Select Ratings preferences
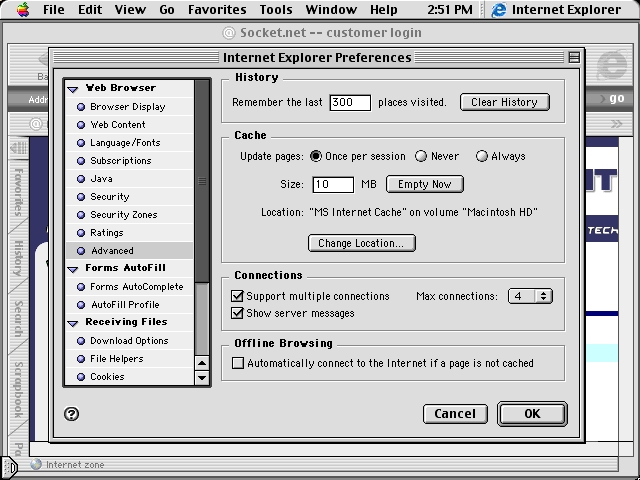 [x=129, y=233]
